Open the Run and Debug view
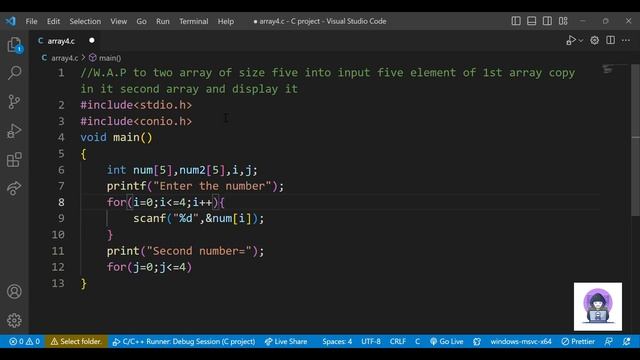 click(x=14, y=131)
